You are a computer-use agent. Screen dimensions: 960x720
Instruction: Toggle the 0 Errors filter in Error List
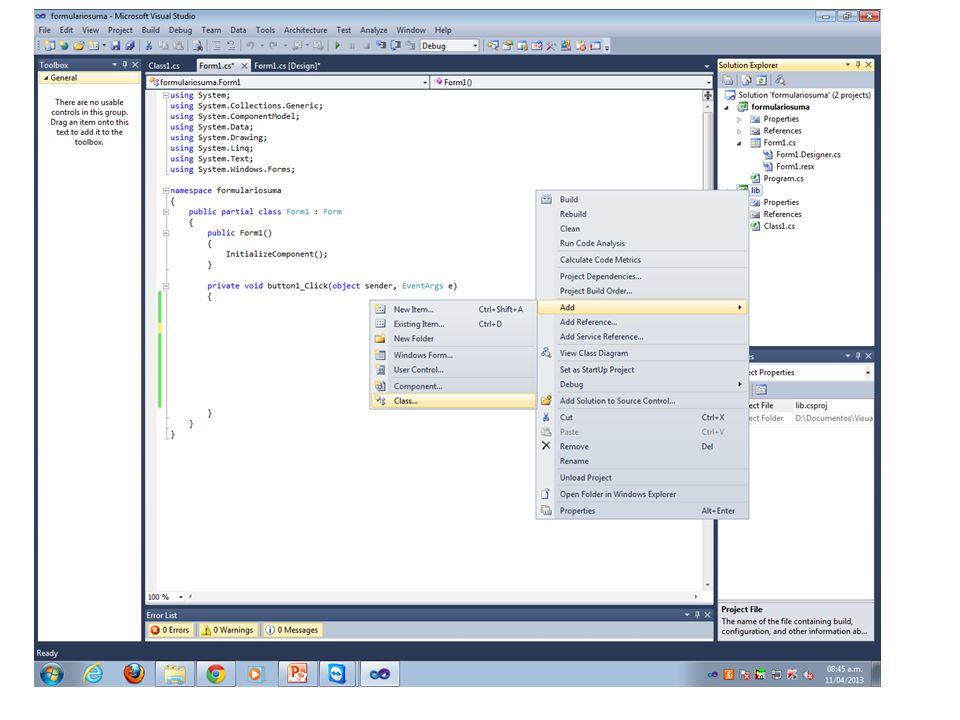click(x=170, y=630)
